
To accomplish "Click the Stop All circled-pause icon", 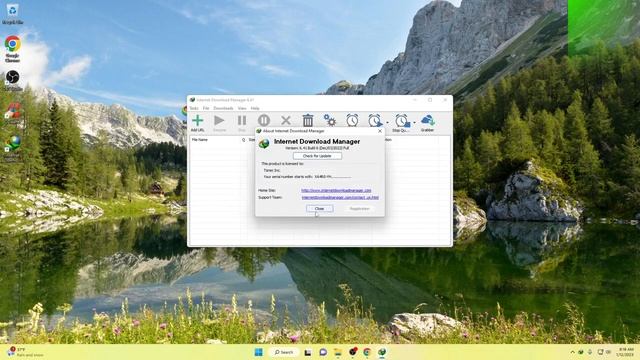I will click(264, 120).
